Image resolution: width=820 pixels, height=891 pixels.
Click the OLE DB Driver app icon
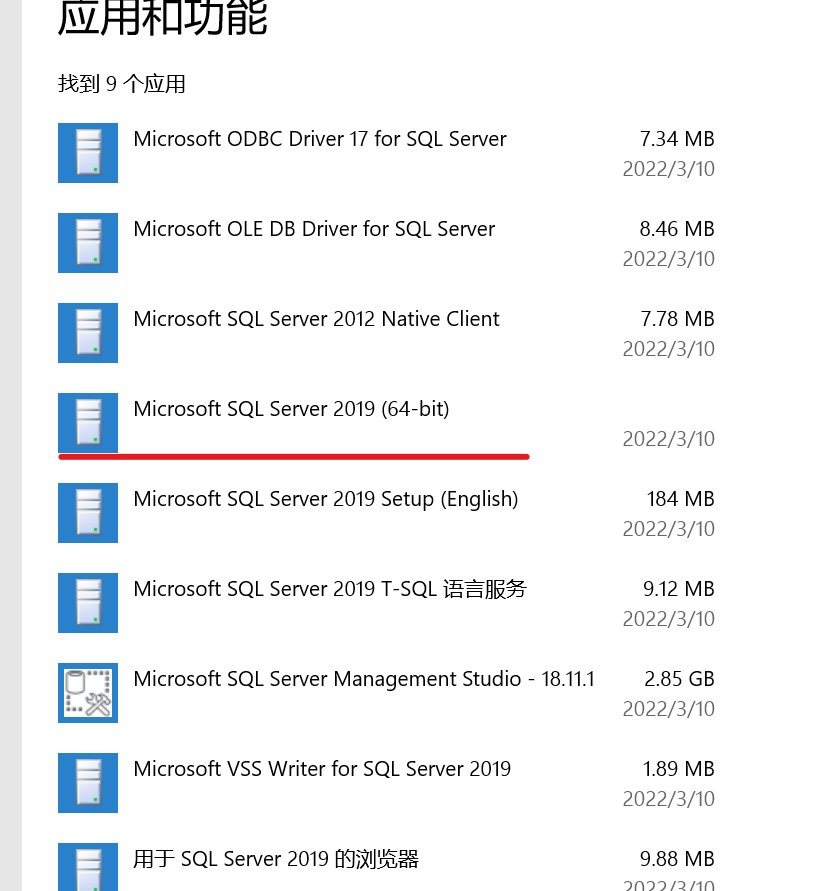pyautogui.click(x=88, y=243)
